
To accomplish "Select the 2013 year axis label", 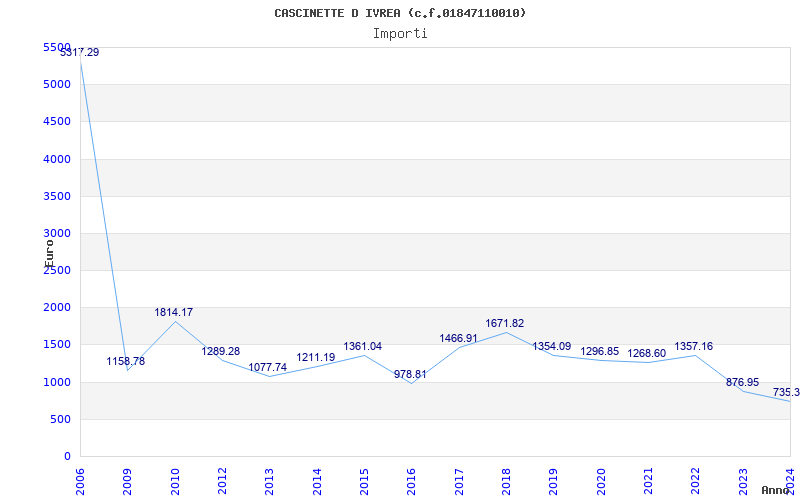I will pos(269,482).
